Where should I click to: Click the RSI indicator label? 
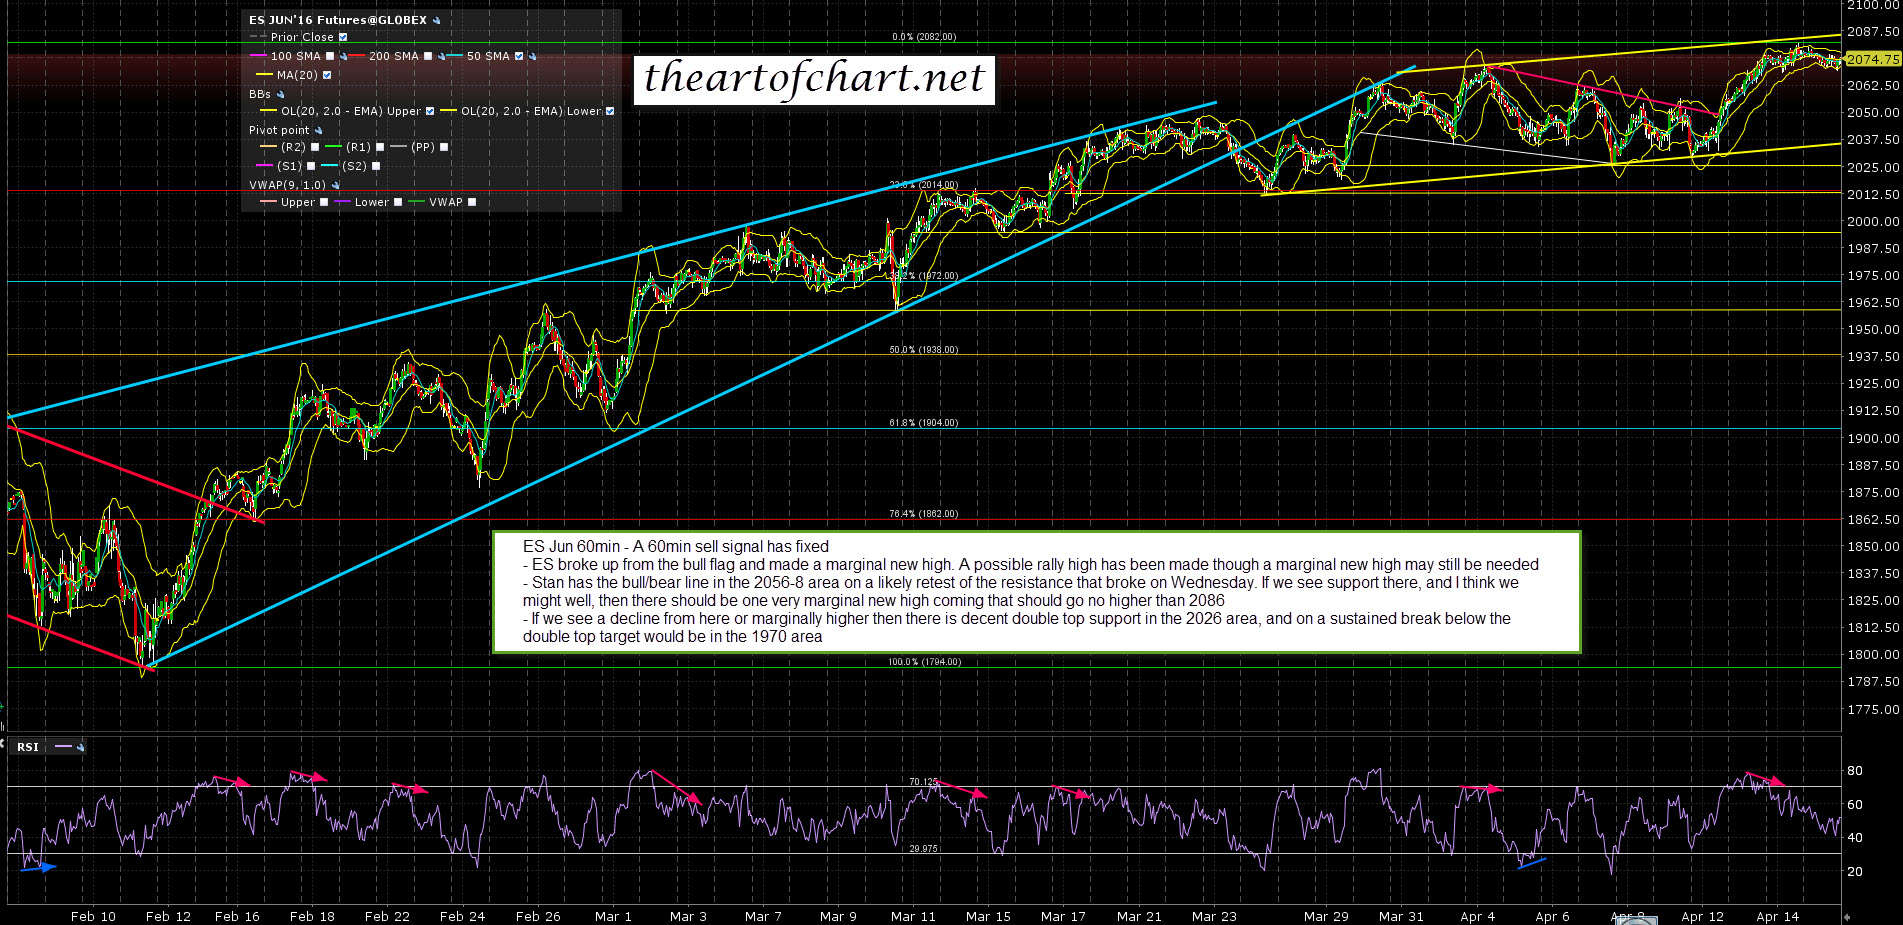pyautogui.click(x=27, y=747)
